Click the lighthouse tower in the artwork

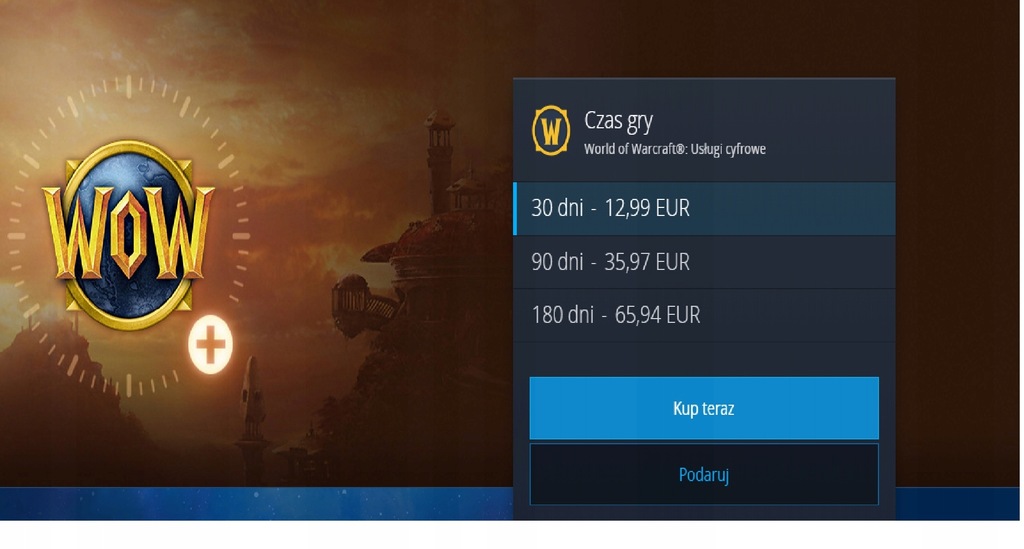click(440, 160)
